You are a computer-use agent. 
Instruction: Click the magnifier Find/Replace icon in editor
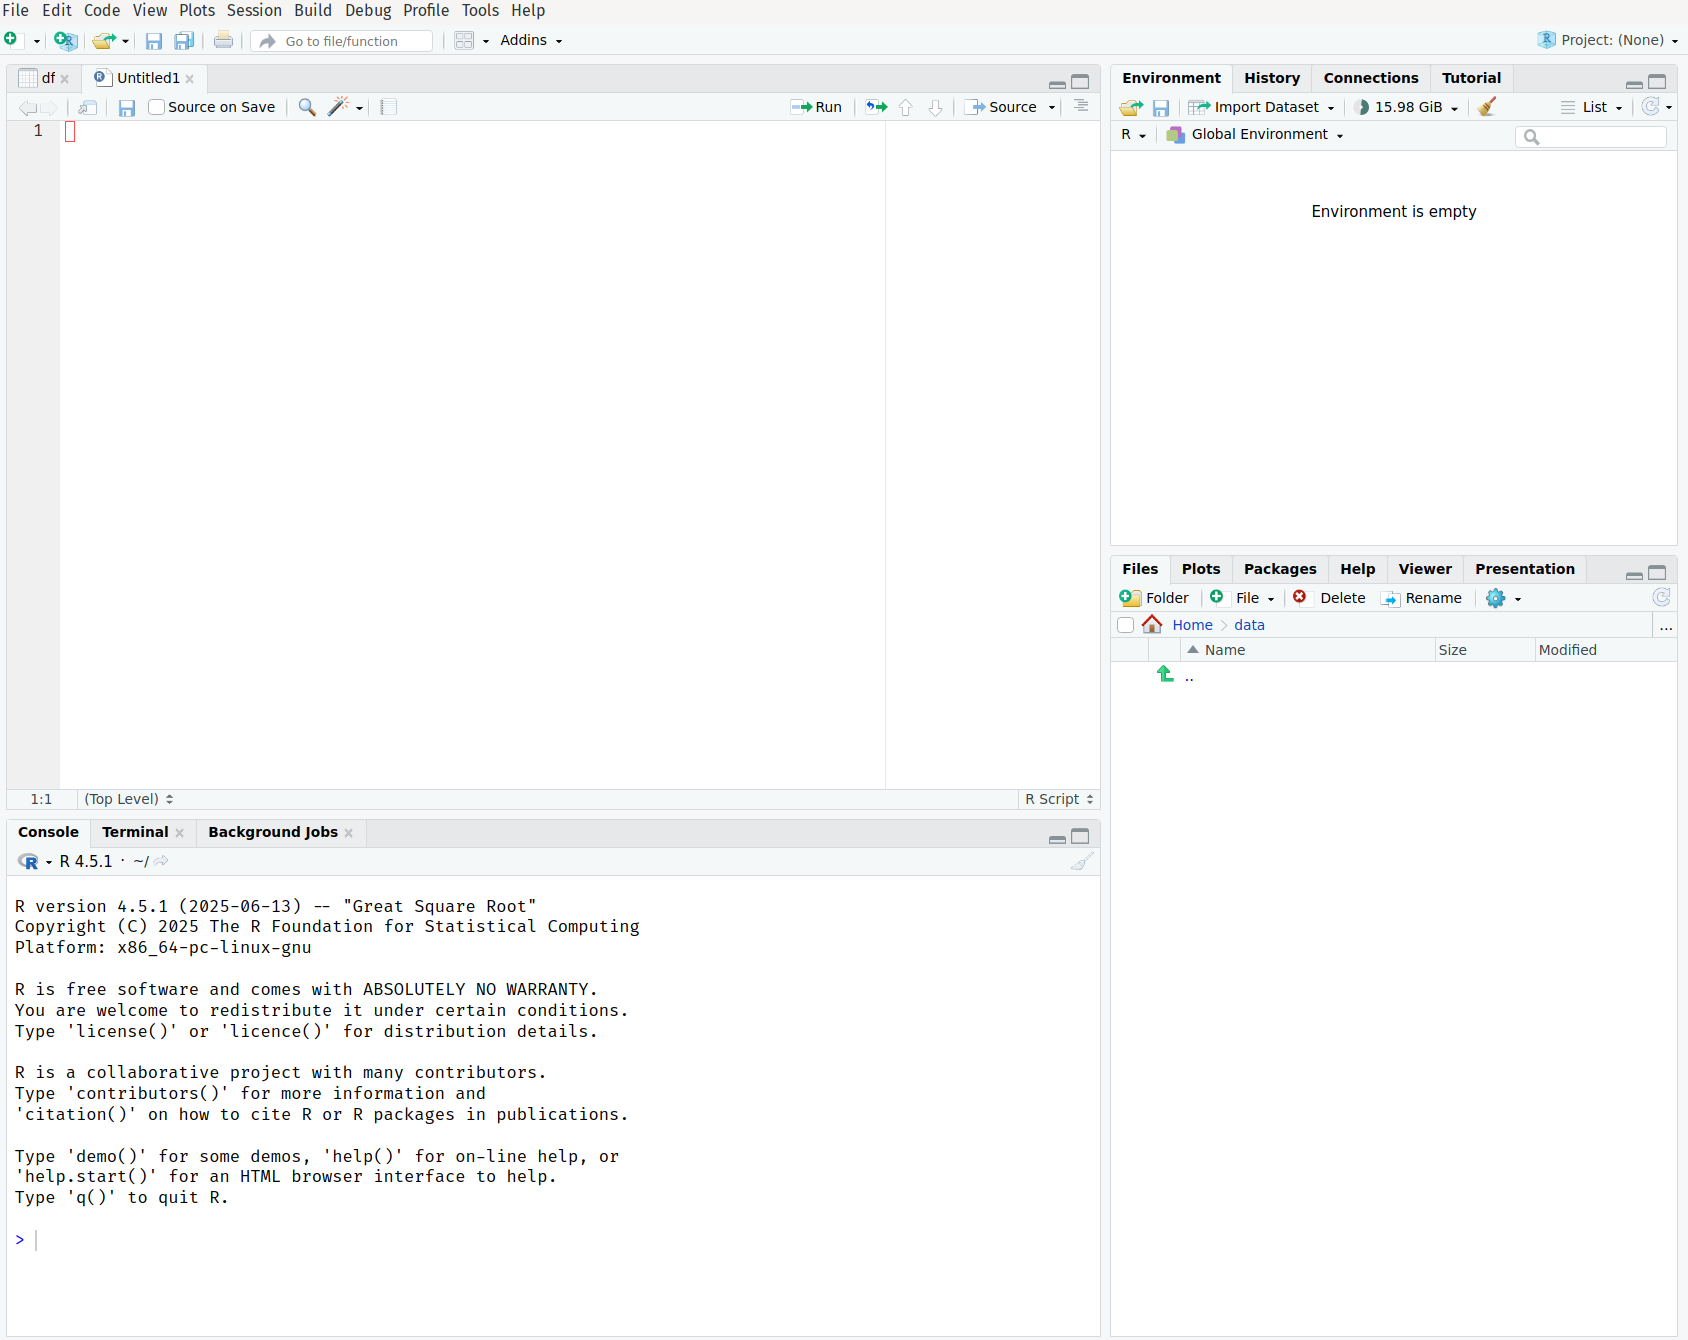307,107
